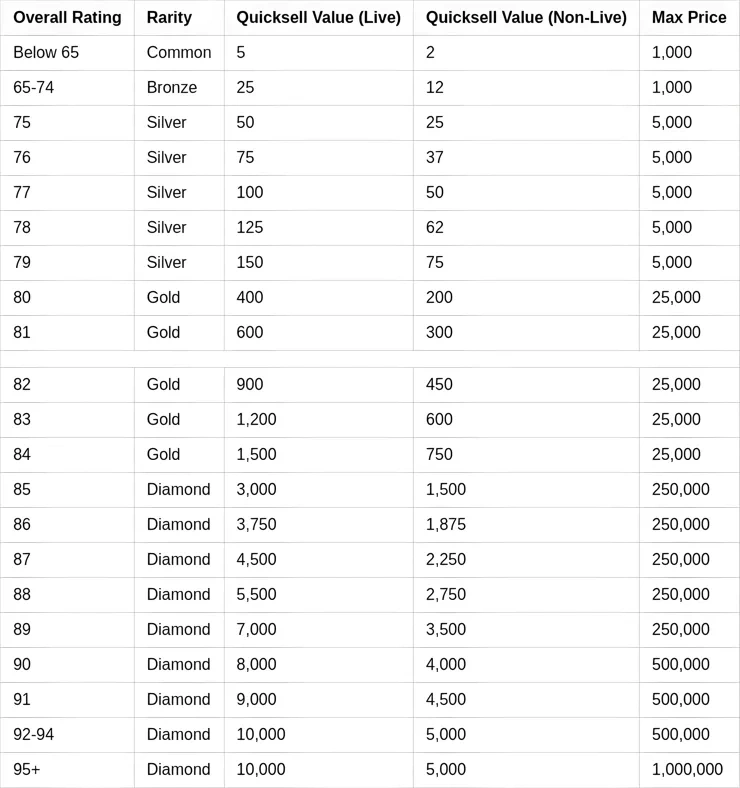Click the 'Max Price' column header
The image size is (740, 788).
pos(689,18)
